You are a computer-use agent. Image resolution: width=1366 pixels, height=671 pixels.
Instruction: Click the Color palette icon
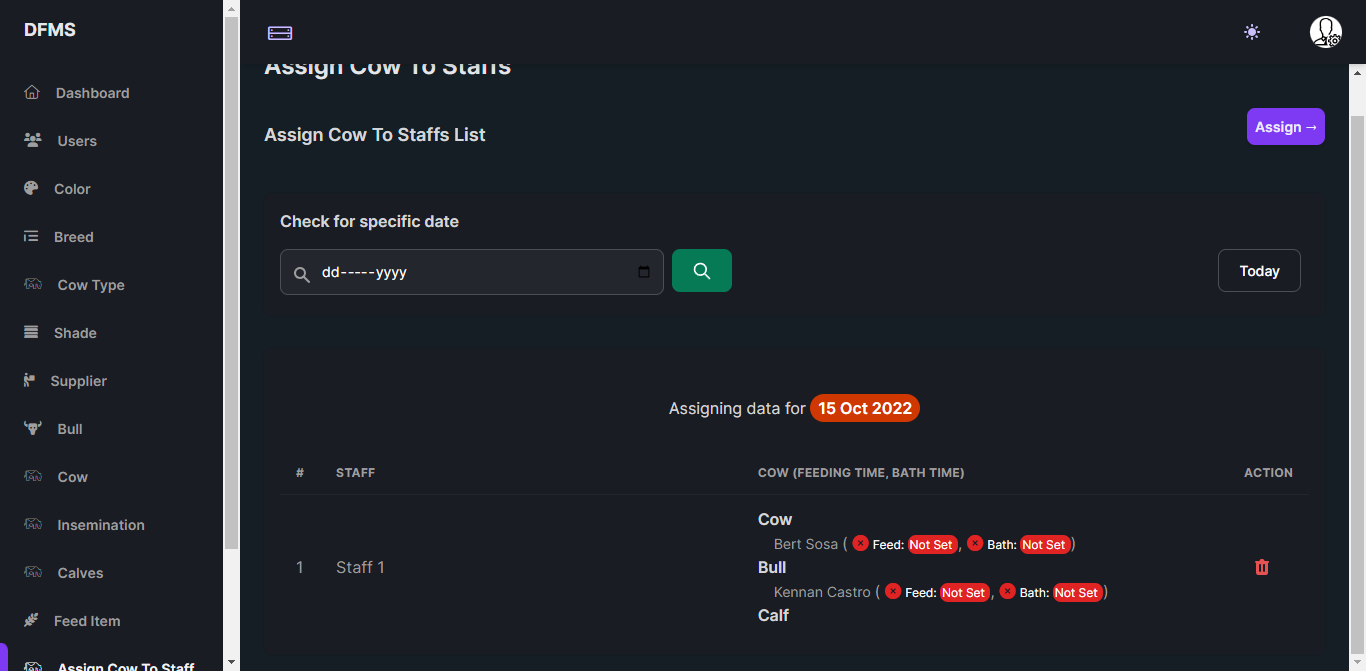click(32, 189)
